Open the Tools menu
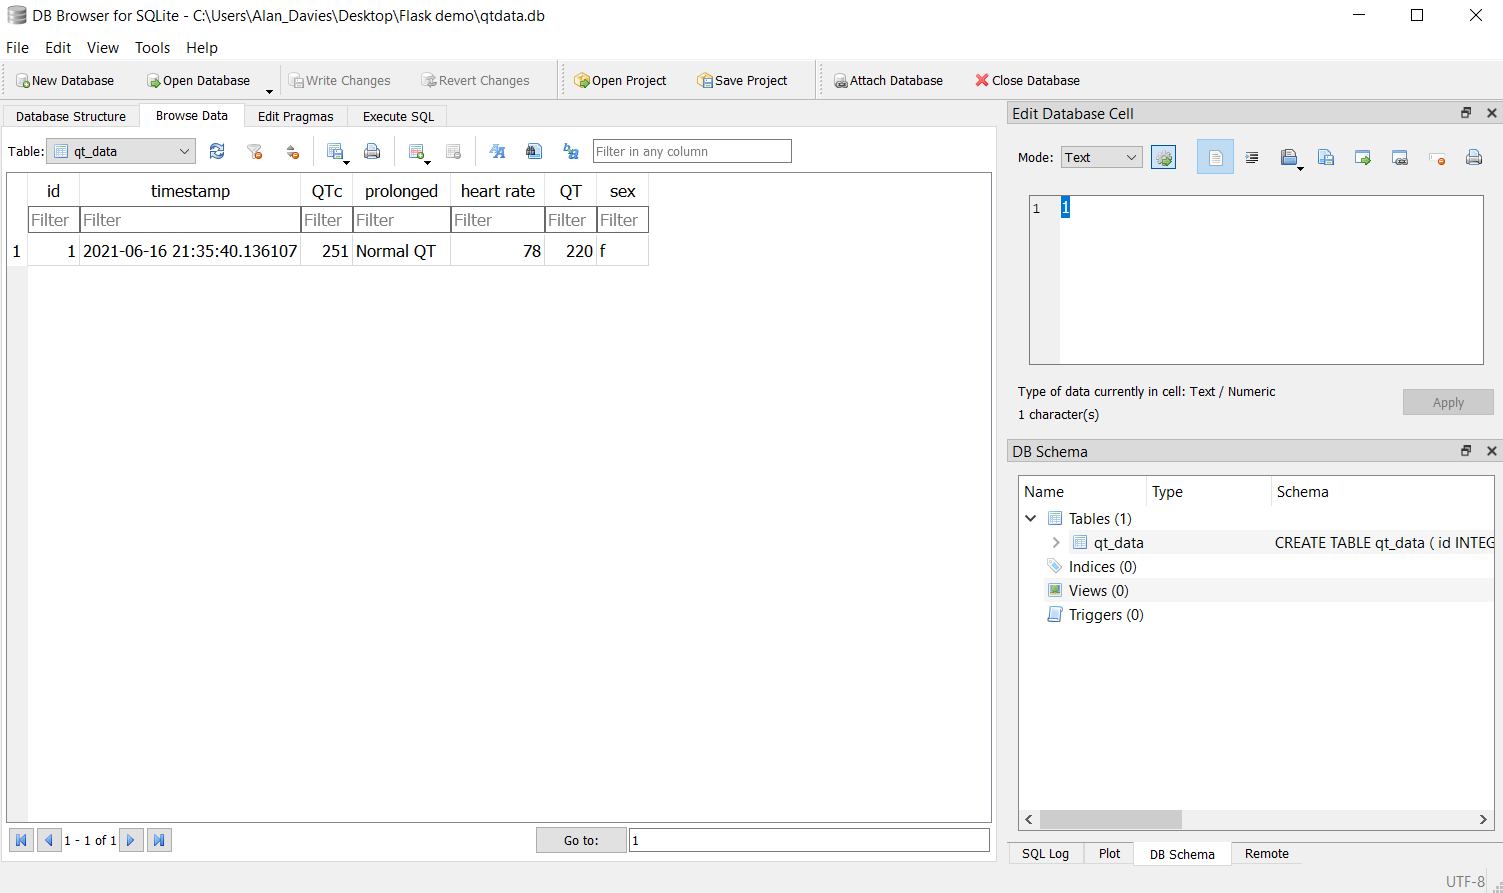Screen dimensions: 1503x893 [152, 48]
